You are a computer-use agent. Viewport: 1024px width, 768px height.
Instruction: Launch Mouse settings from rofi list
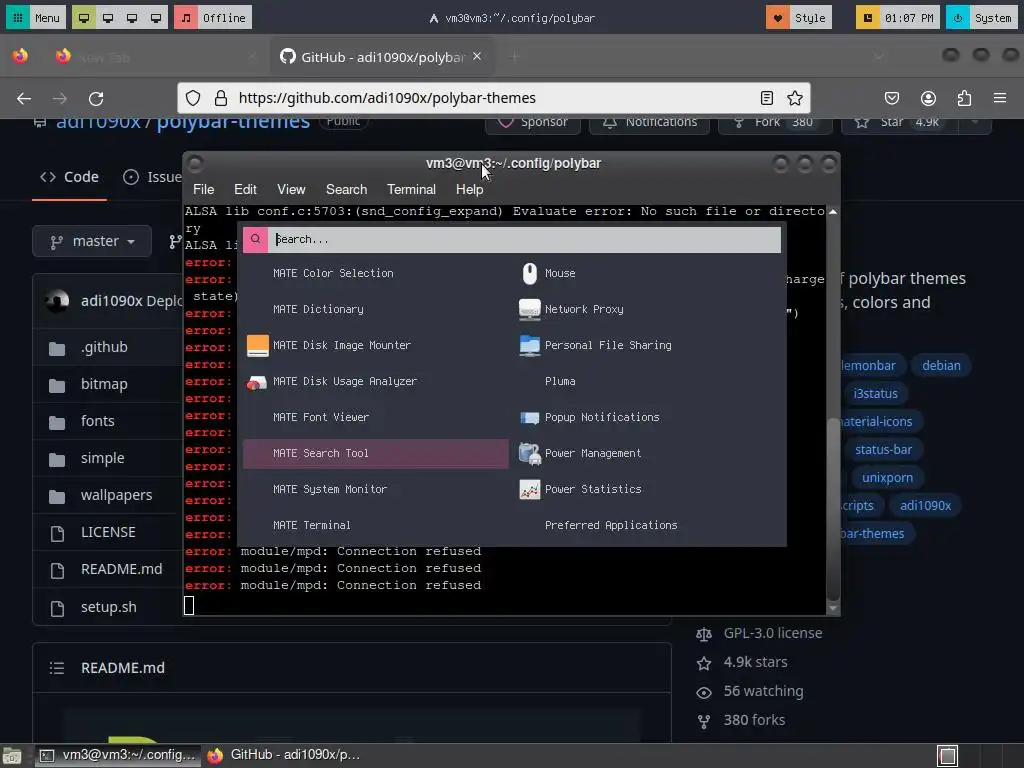coord(650,273)
